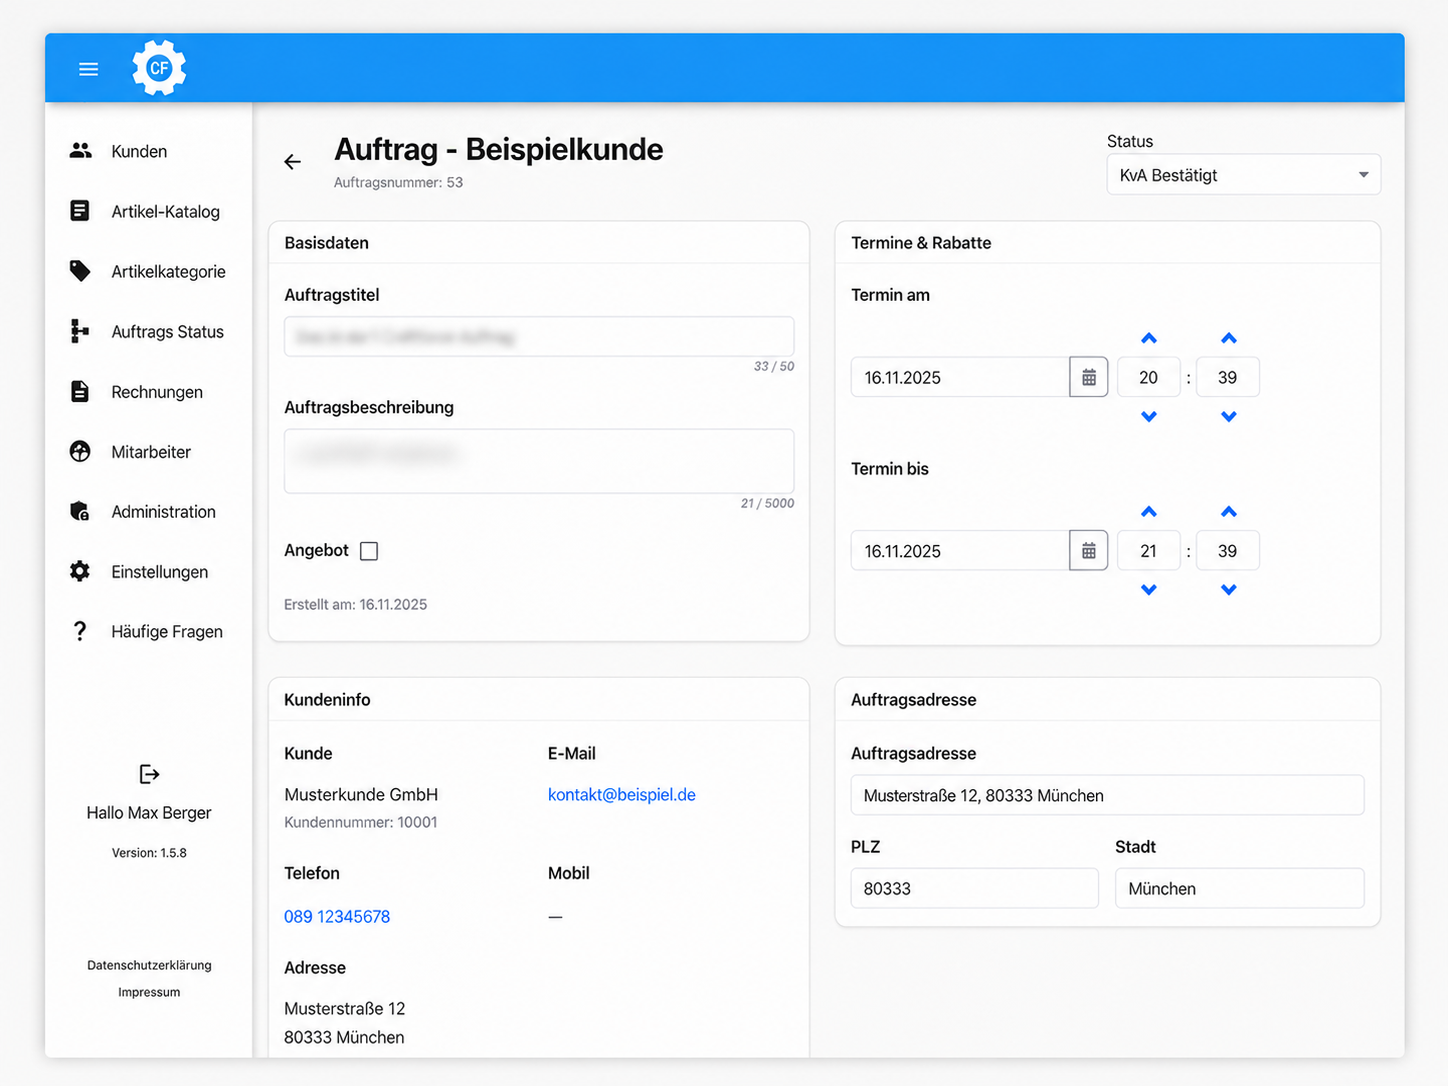Decrease the Termin bis hour

click(x=1149, y=590)
